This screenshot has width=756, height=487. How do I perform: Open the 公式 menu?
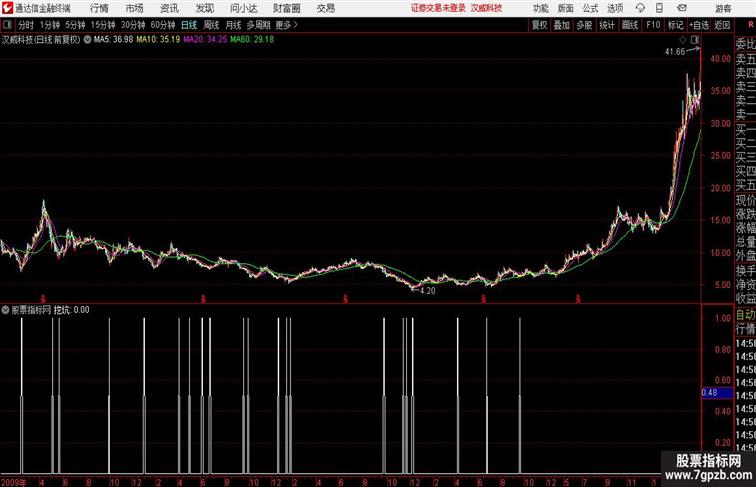click(x=590, y=8)
